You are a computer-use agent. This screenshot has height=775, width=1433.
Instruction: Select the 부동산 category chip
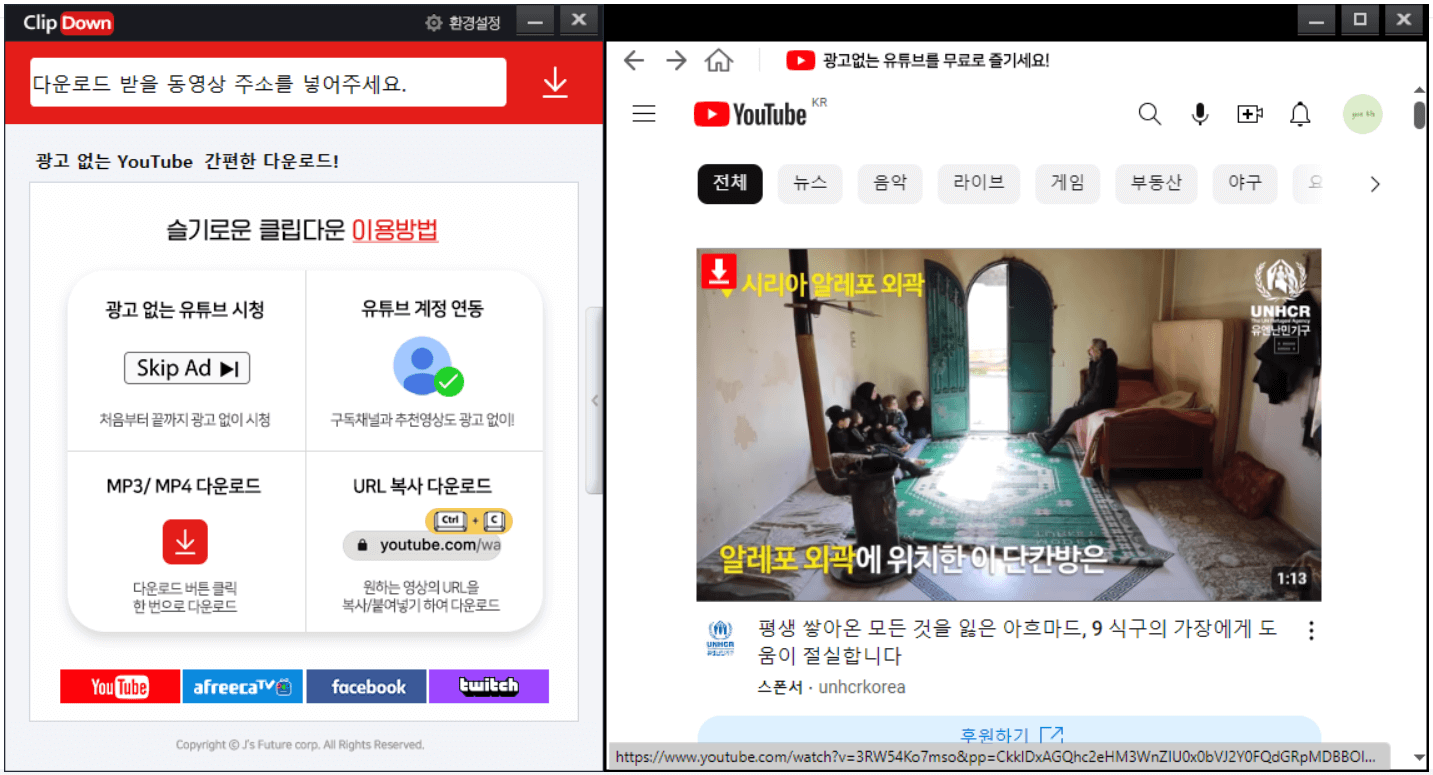pyautogui.click(x=1156, y=183)
